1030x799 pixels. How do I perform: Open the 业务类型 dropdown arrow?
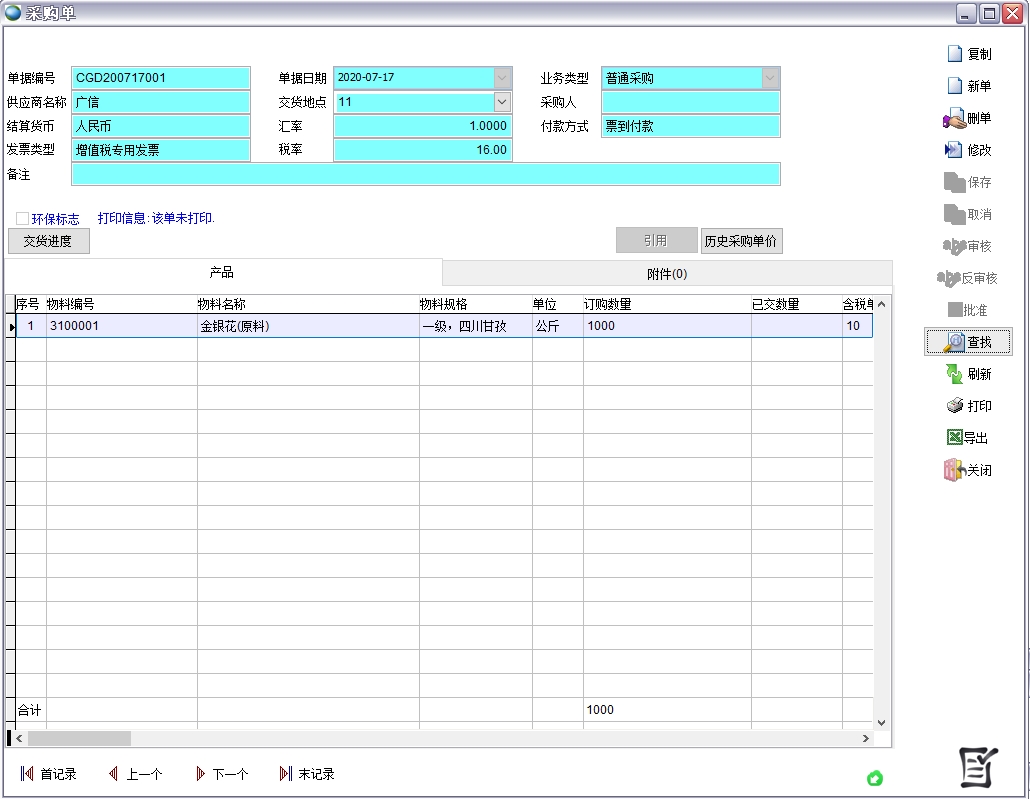pos(770,78)
